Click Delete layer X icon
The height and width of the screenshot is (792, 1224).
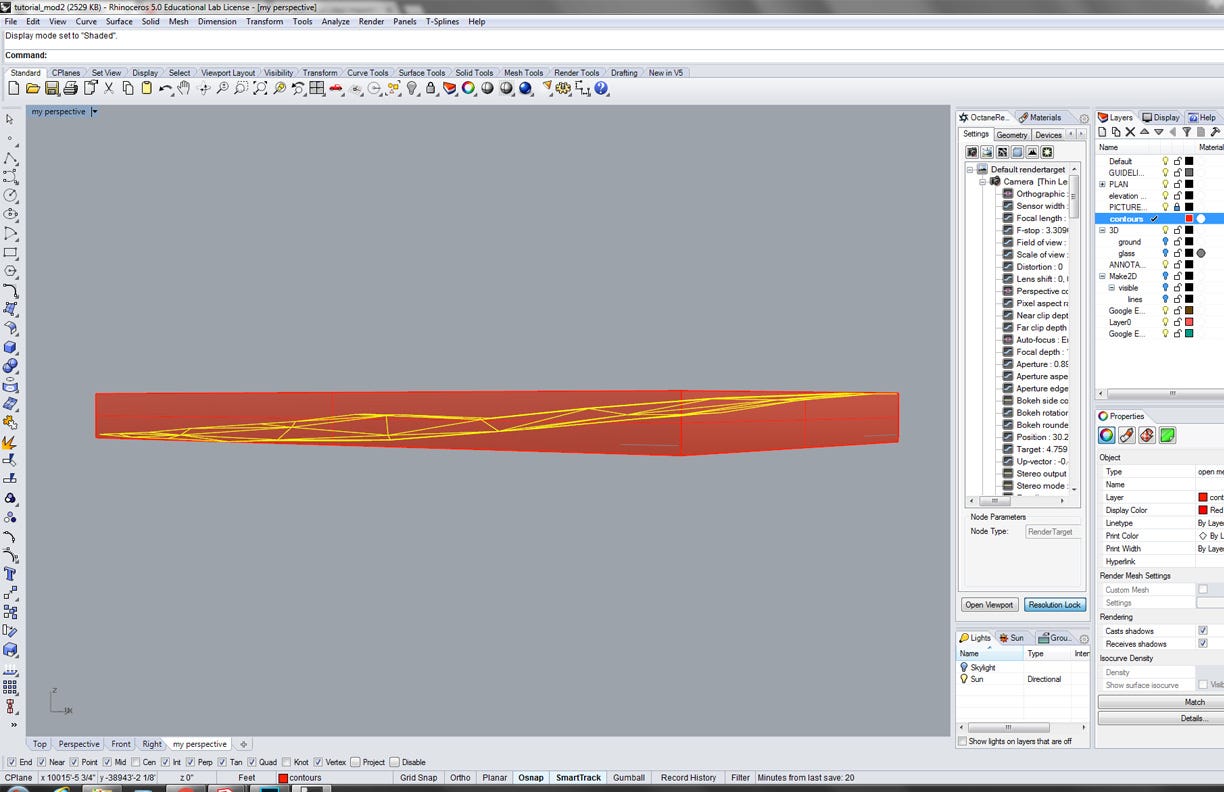click(x=1130, y=131)
